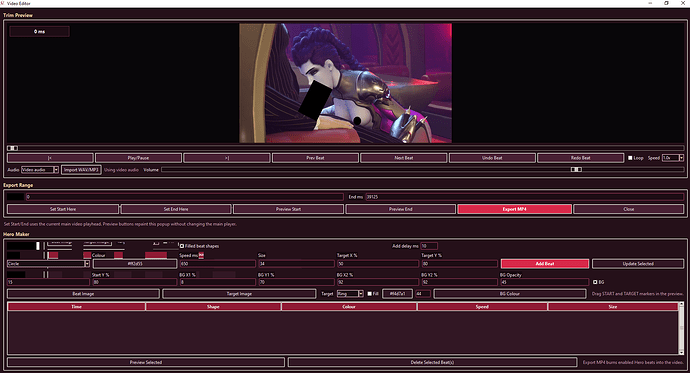Screen dimensions: 690x373
Task: Jump to start with |< button
Action: click(x=50, y=158)
